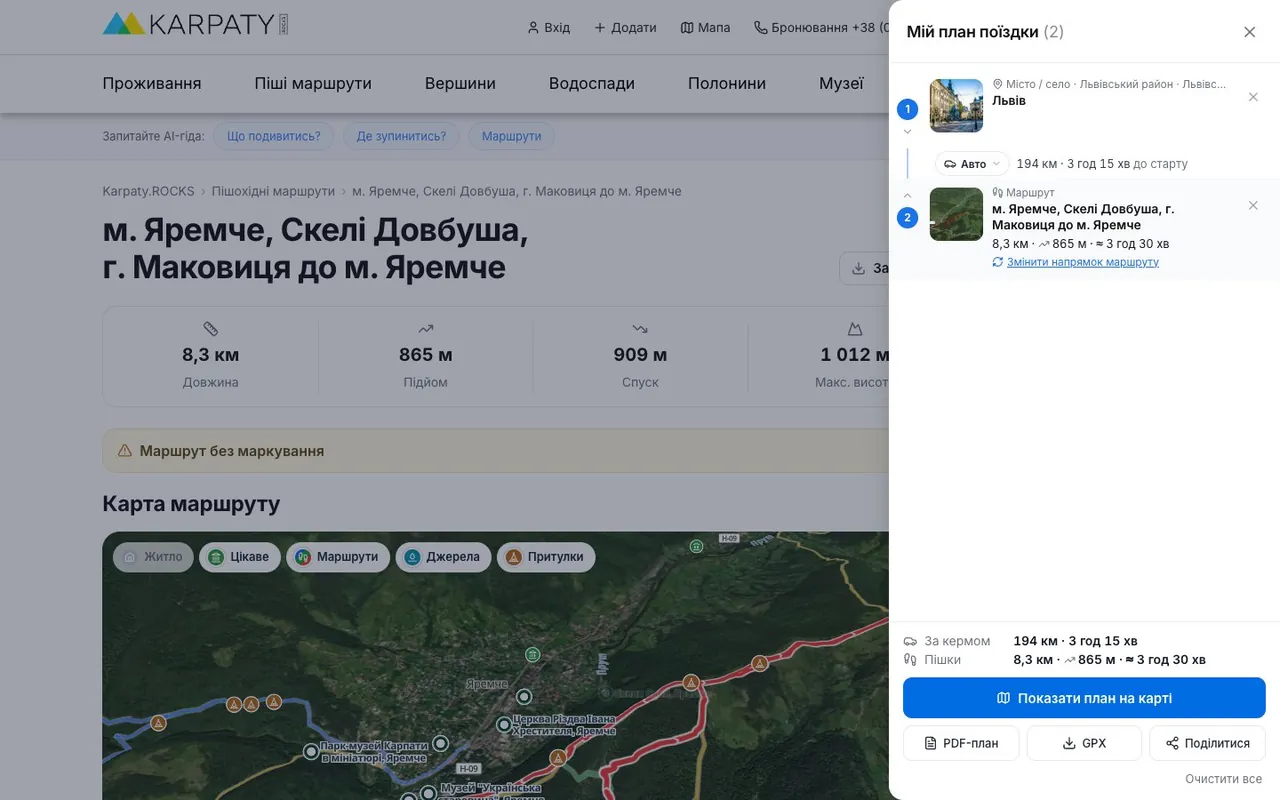
Task: Close the trip plan panel
Action: tap(1249, 32)
